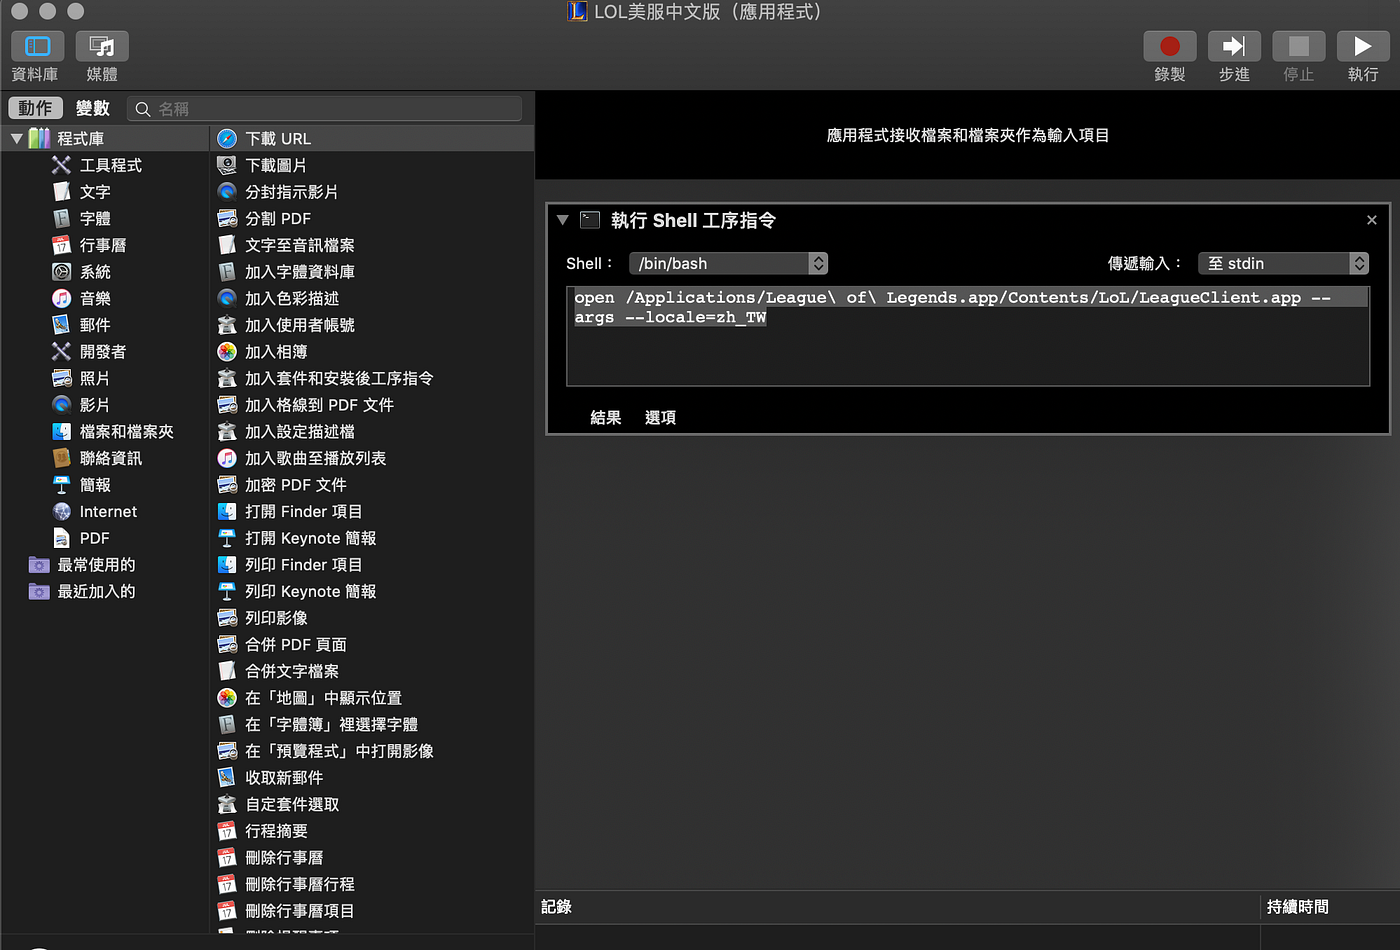Open the 傳遞輸入 stdin dropdown

coord(1283,263)
